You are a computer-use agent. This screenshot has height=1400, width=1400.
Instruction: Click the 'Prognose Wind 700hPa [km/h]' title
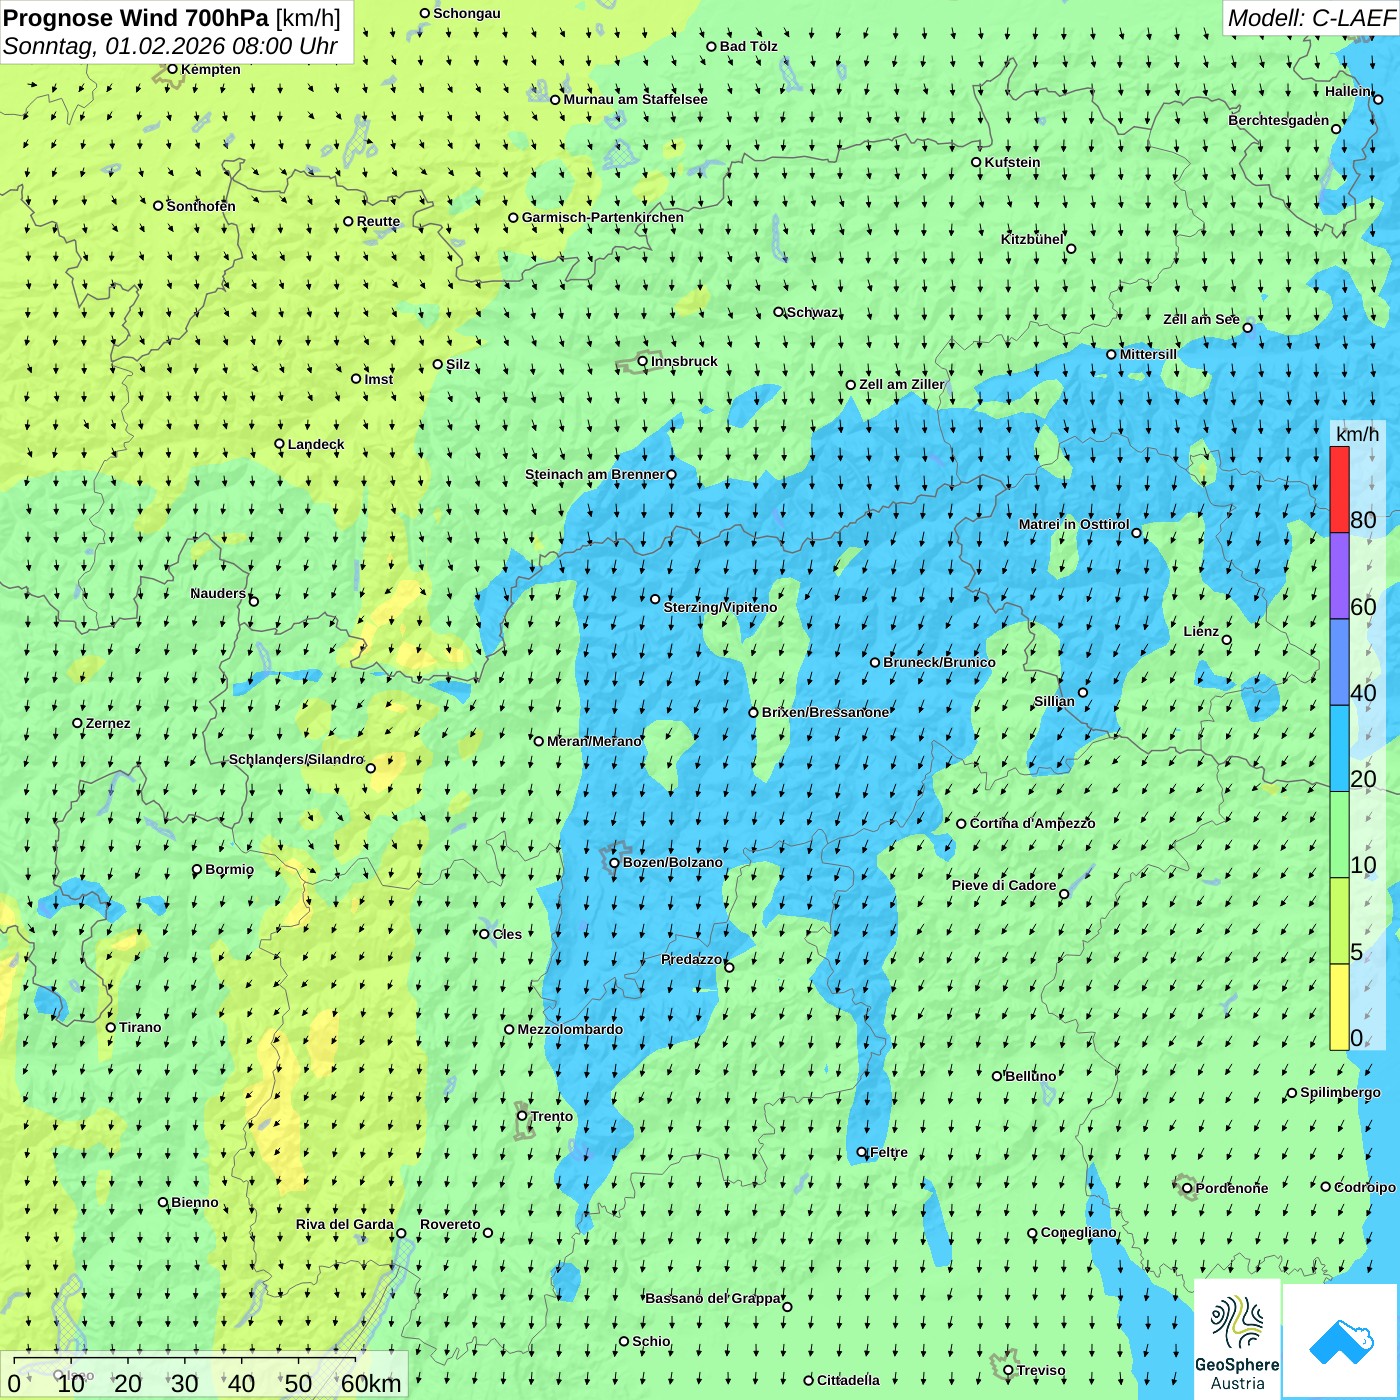pos(172,18)
